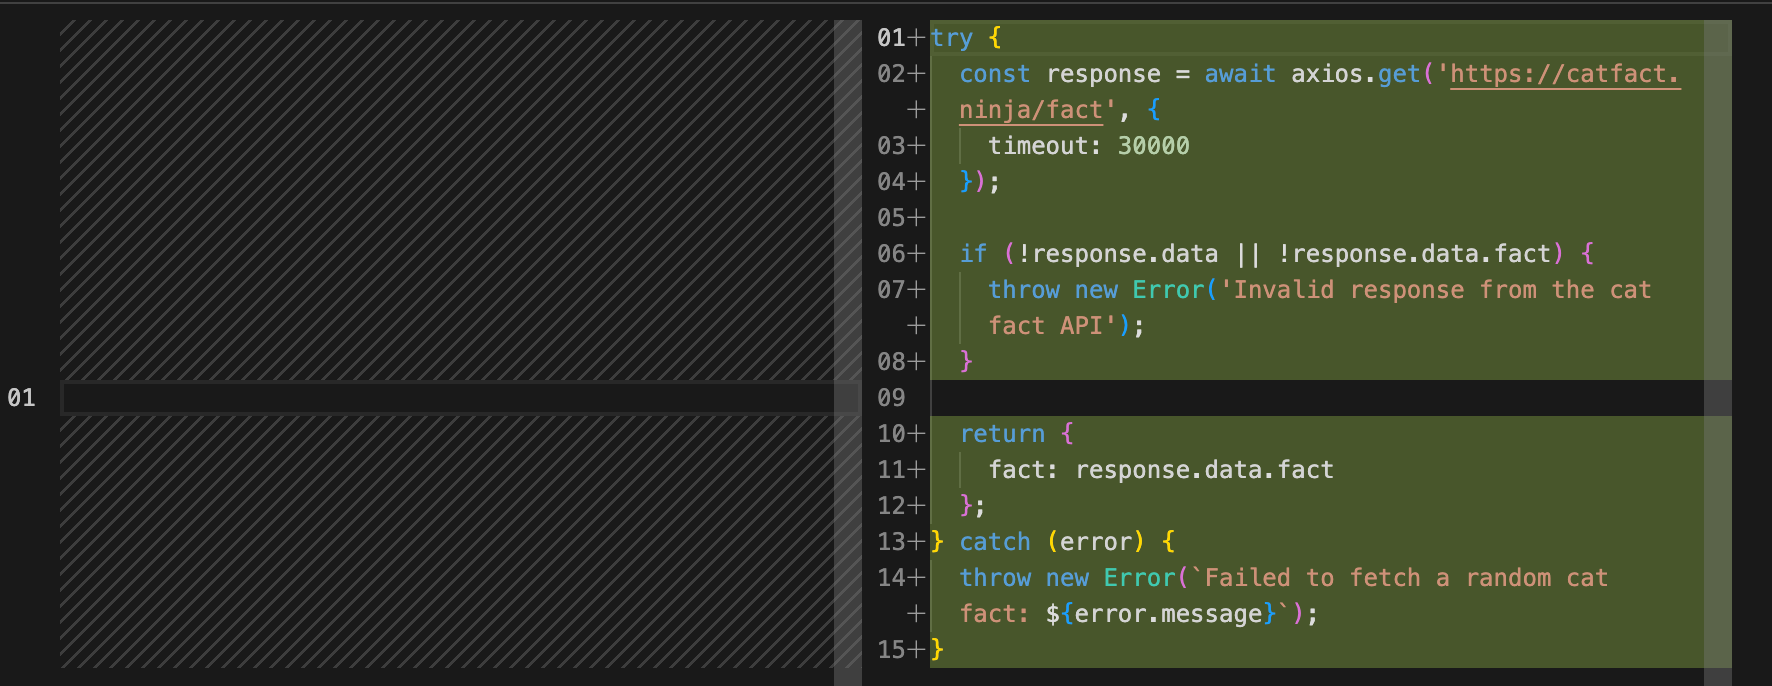Click 'throw new Error('Invalid response' on line 07
The image size is (1772, 686).
[x=1226, y=290]
